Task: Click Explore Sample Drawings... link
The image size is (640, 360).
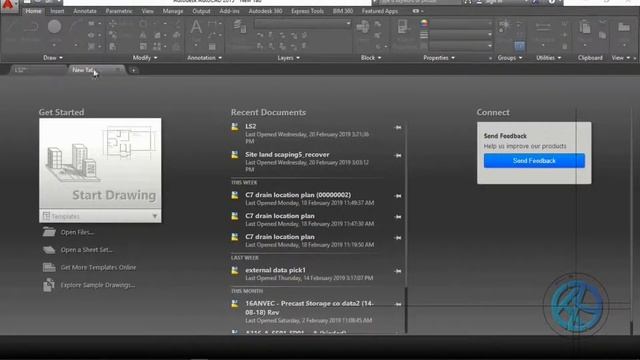Action: [98, 285]
